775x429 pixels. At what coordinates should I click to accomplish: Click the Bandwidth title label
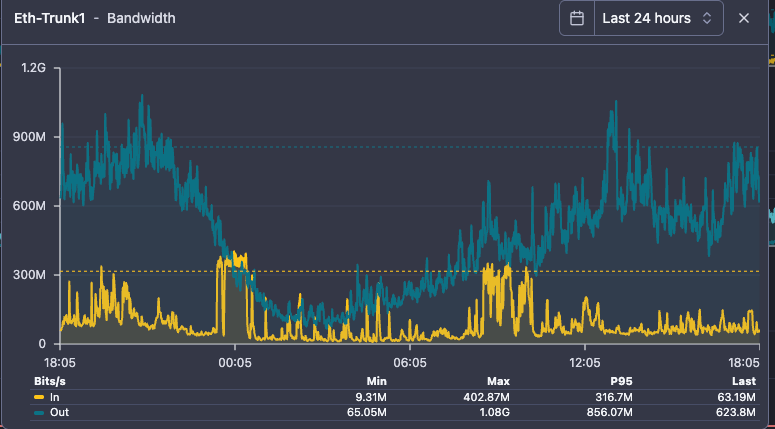point(141,18)
